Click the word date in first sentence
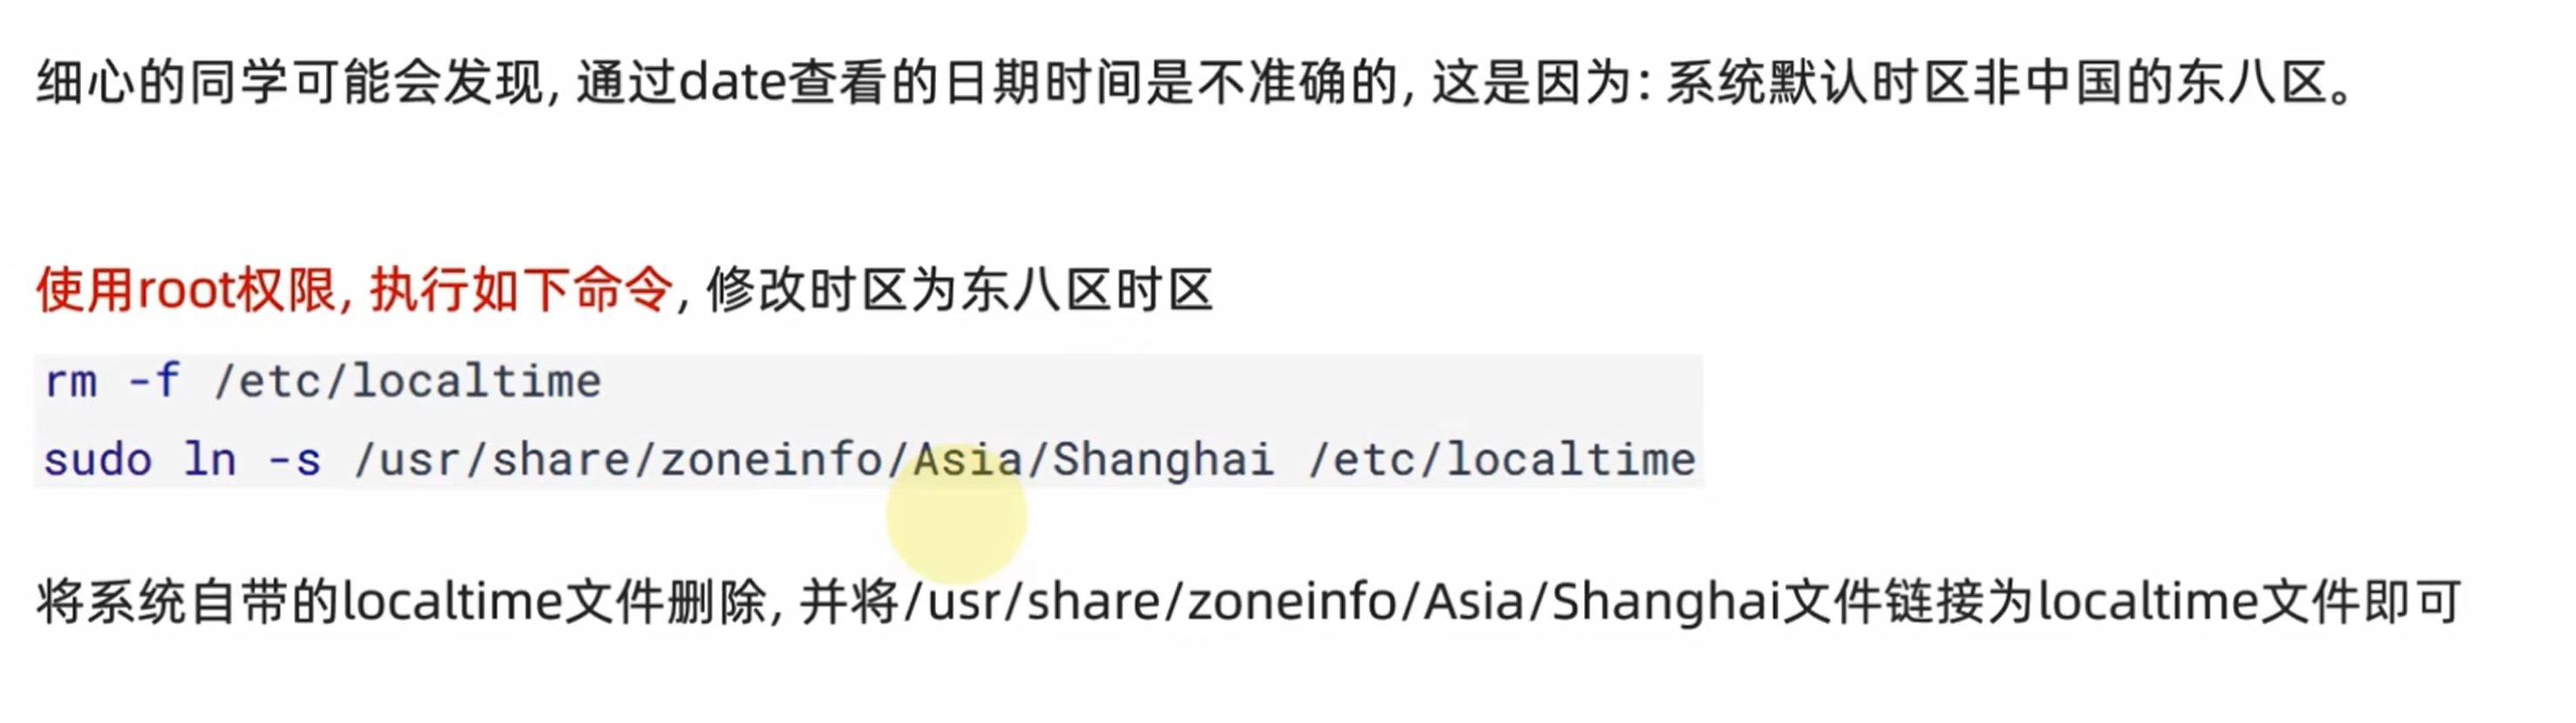The image size is (2576, 723). tap(732, 82)
